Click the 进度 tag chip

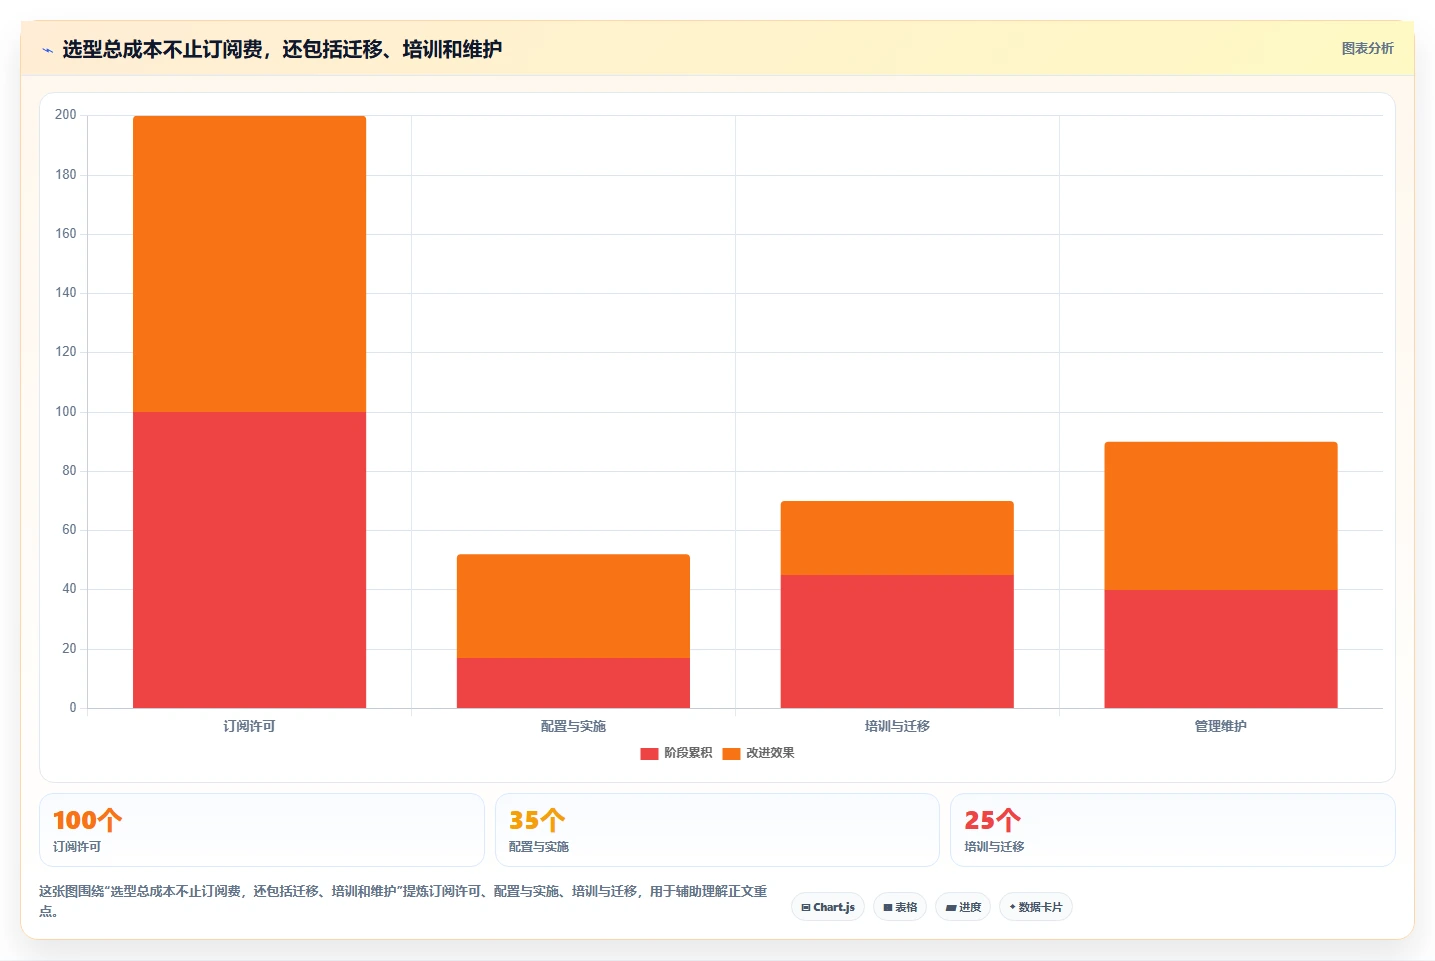pyautogui.click(x=963, y=907)
